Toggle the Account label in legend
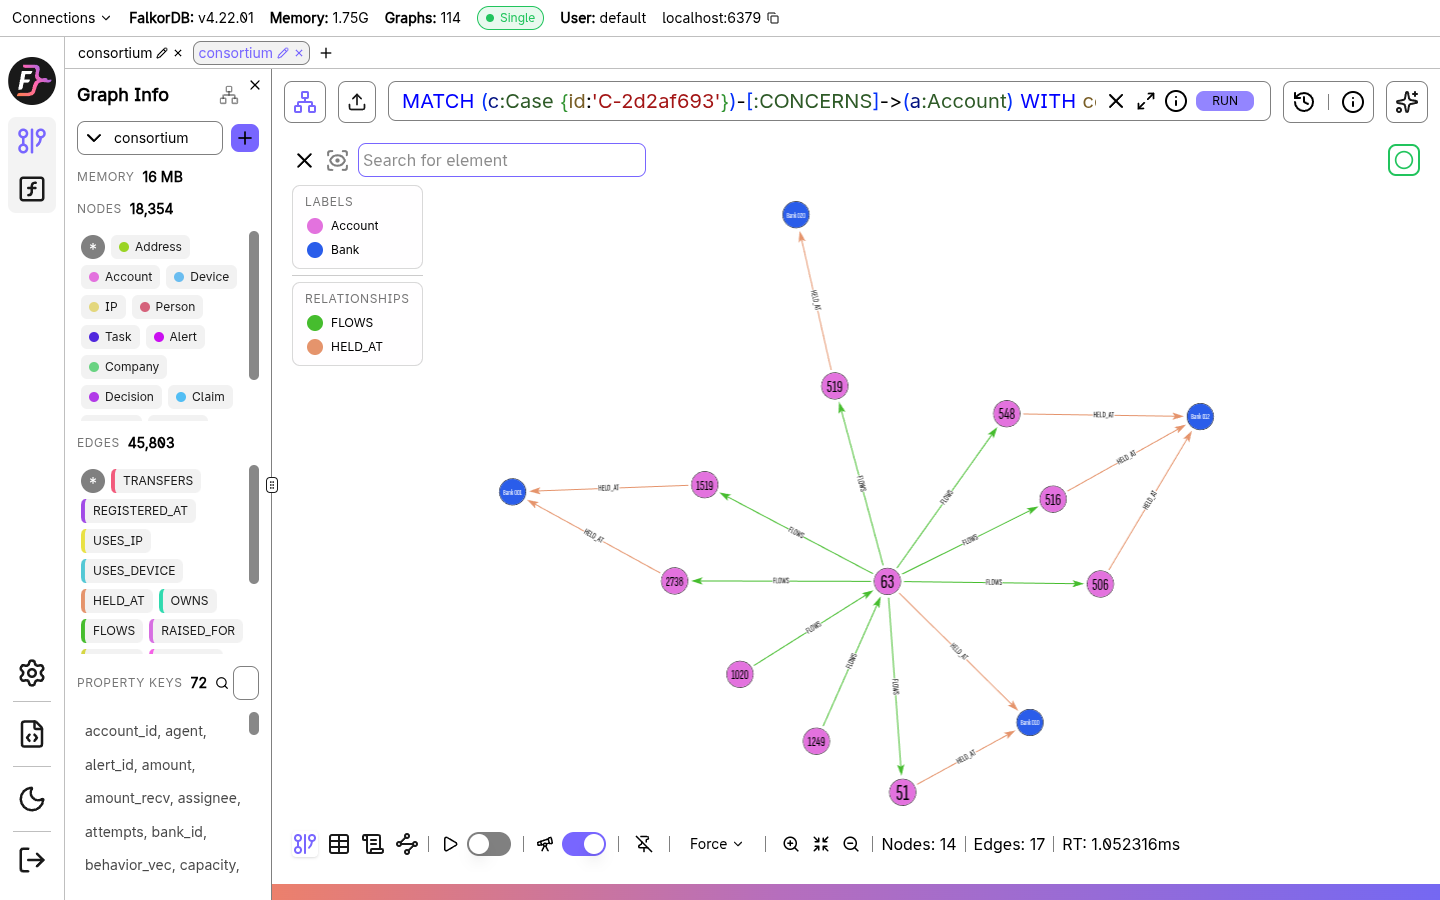1440x900 pixels. 343,226
